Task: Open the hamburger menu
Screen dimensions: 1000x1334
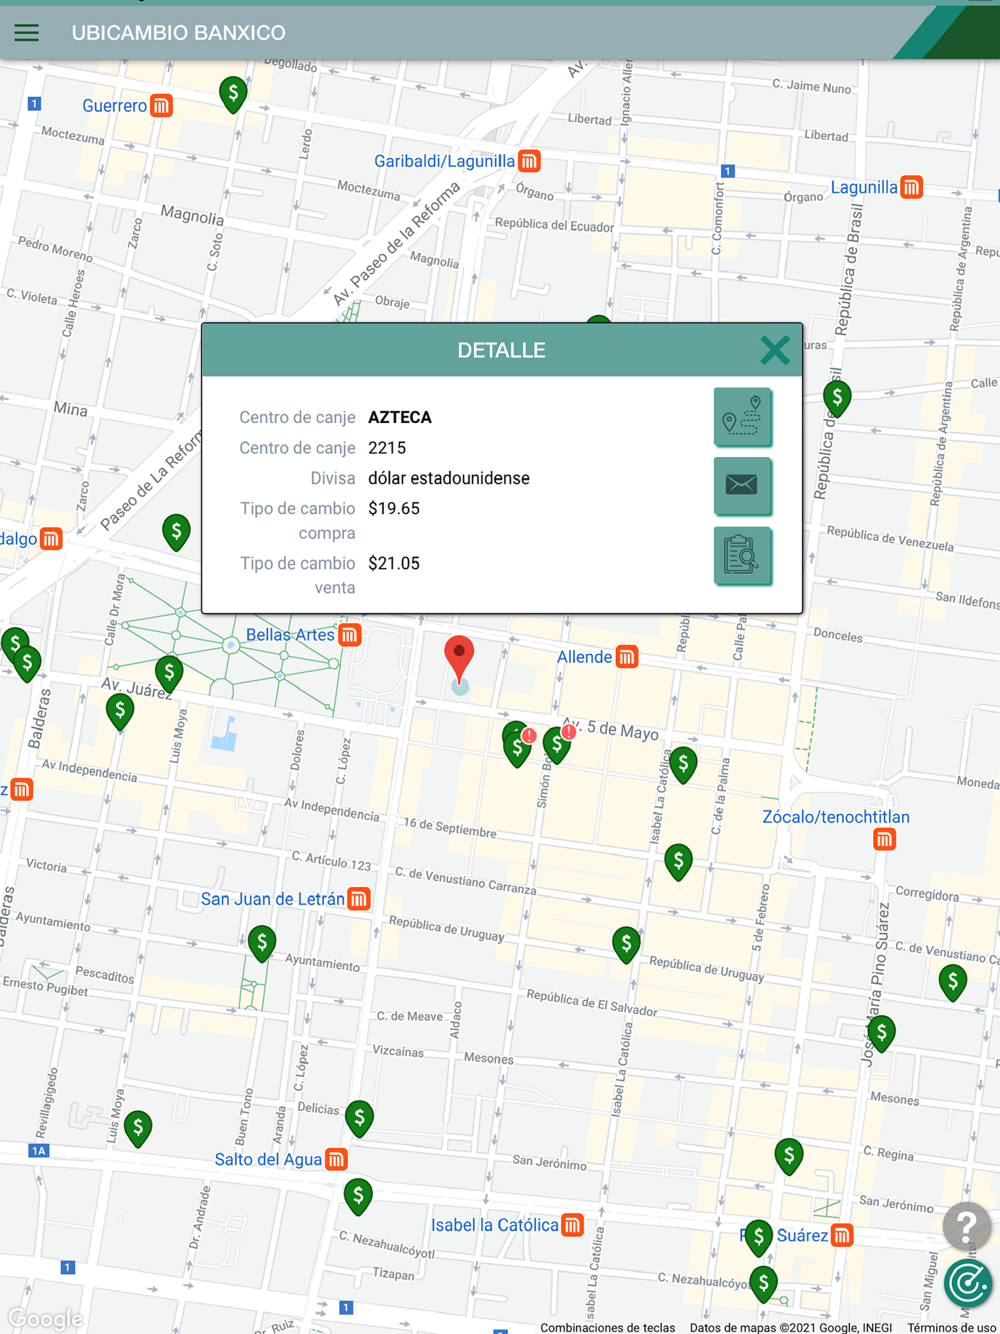Action: (x=27, y=33)
